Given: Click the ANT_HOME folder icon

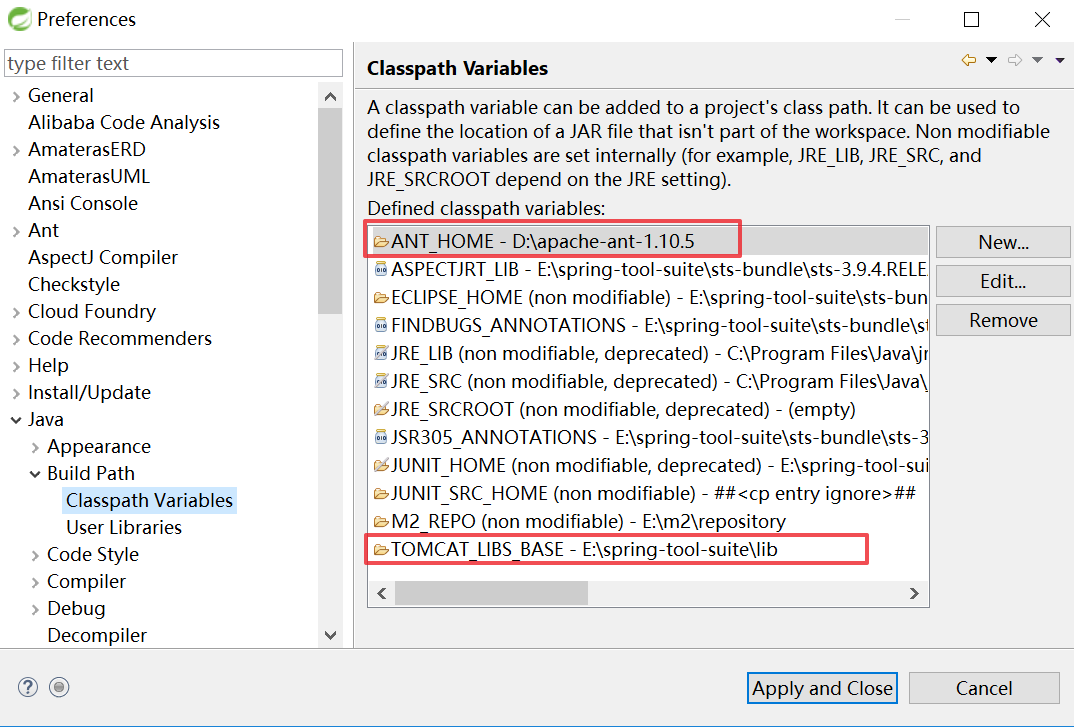Looking at the screenshot, I should (381, 241).
